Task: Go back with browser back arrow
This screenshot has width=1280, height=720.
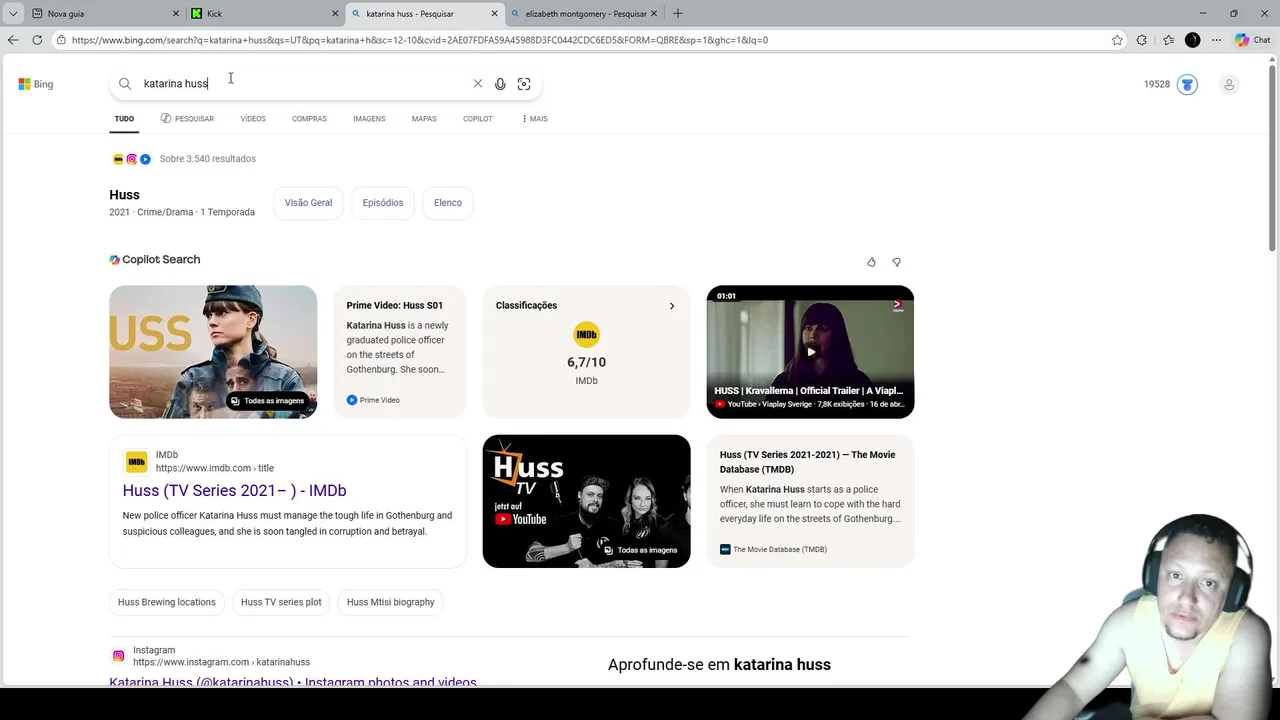Action: tap(13, 40)
